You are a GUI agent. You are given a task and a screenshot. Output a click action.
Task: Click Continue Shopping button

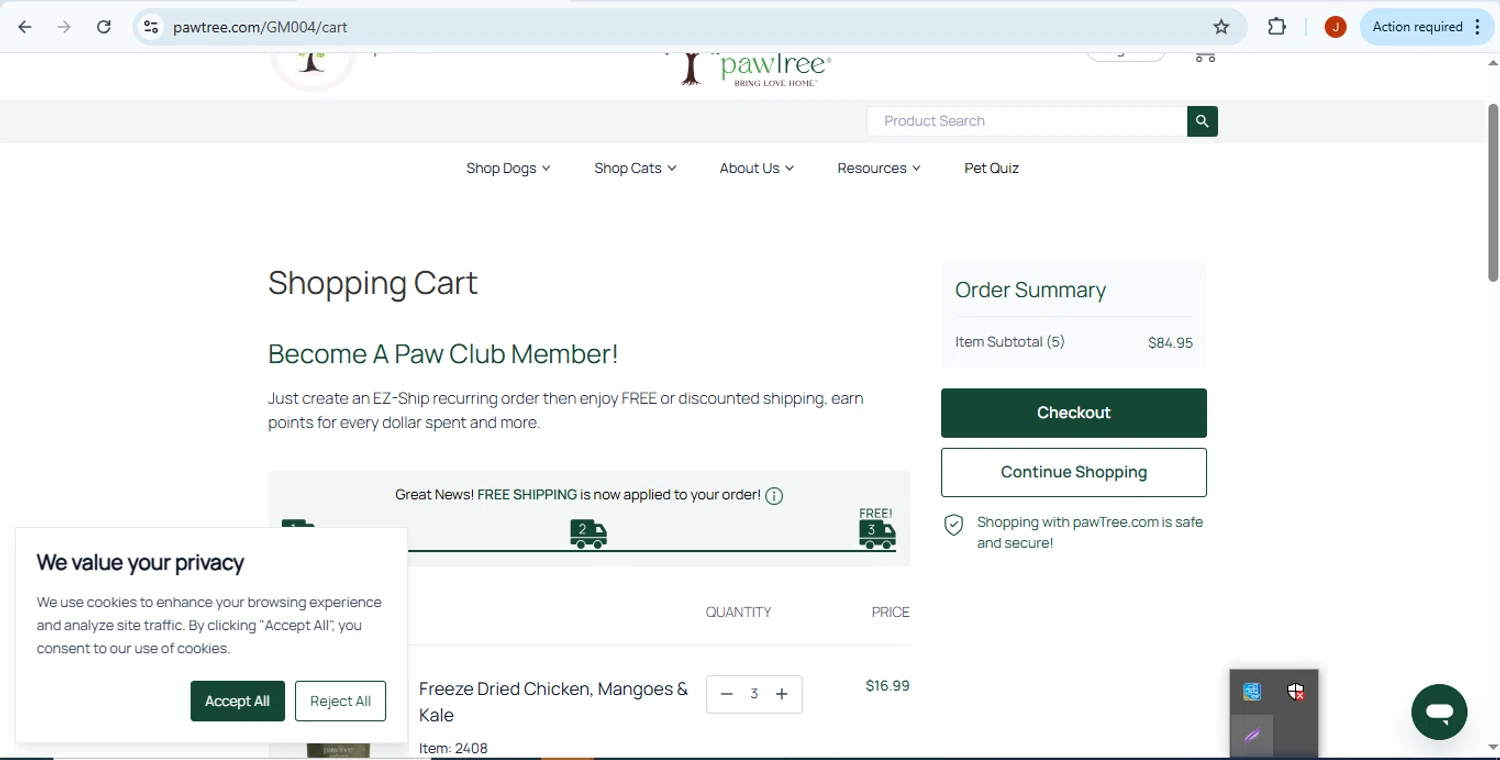(x=1074, y=472)
